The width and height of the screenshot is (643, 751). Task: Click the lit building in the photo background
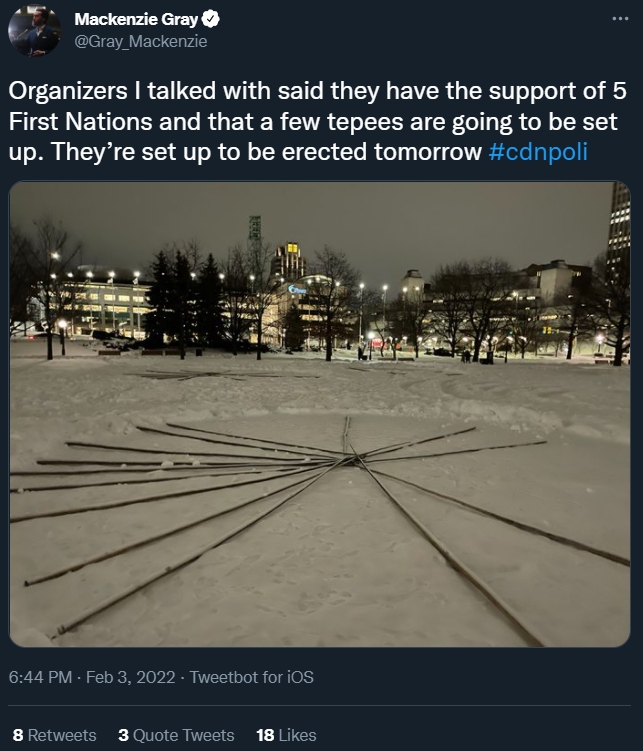click(104, 305)
